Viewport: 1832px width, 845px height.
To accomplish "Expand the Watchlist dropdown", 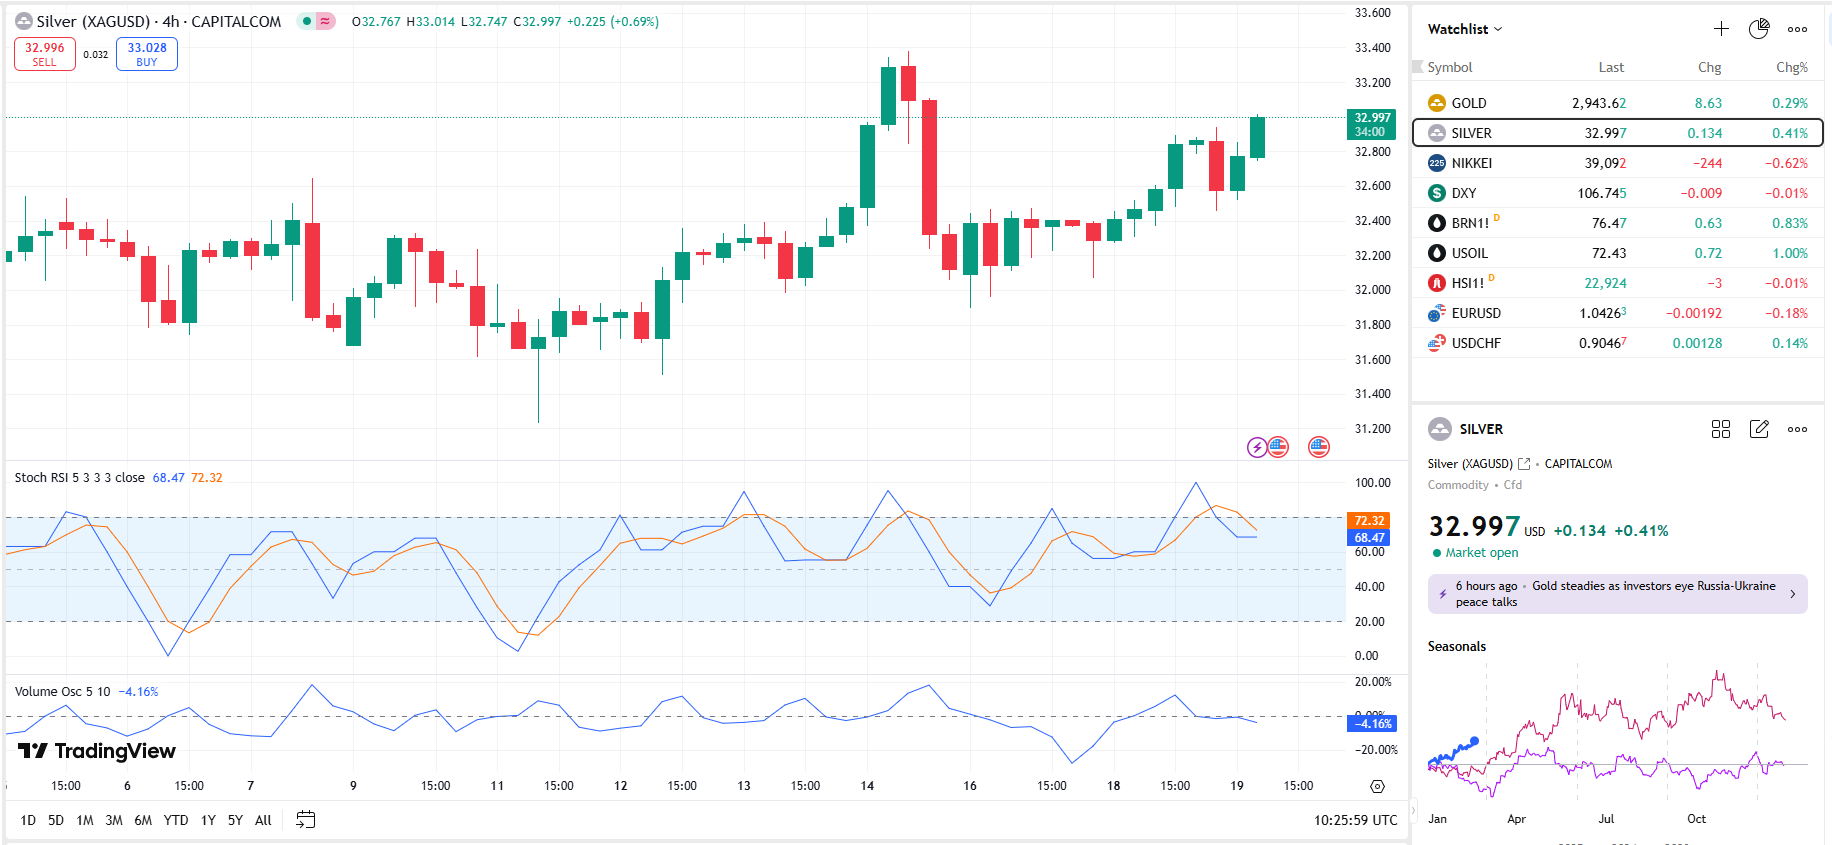I will (x=1465, y=29).
